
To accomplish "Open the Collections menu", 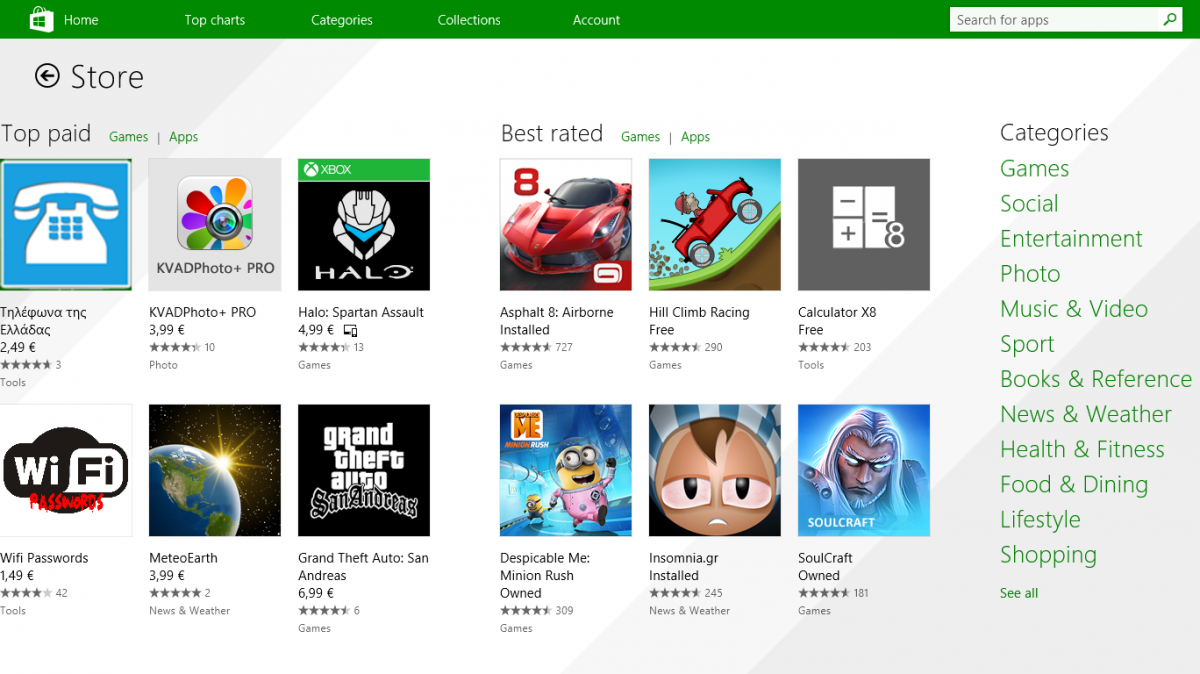I will tap(469, 20).
